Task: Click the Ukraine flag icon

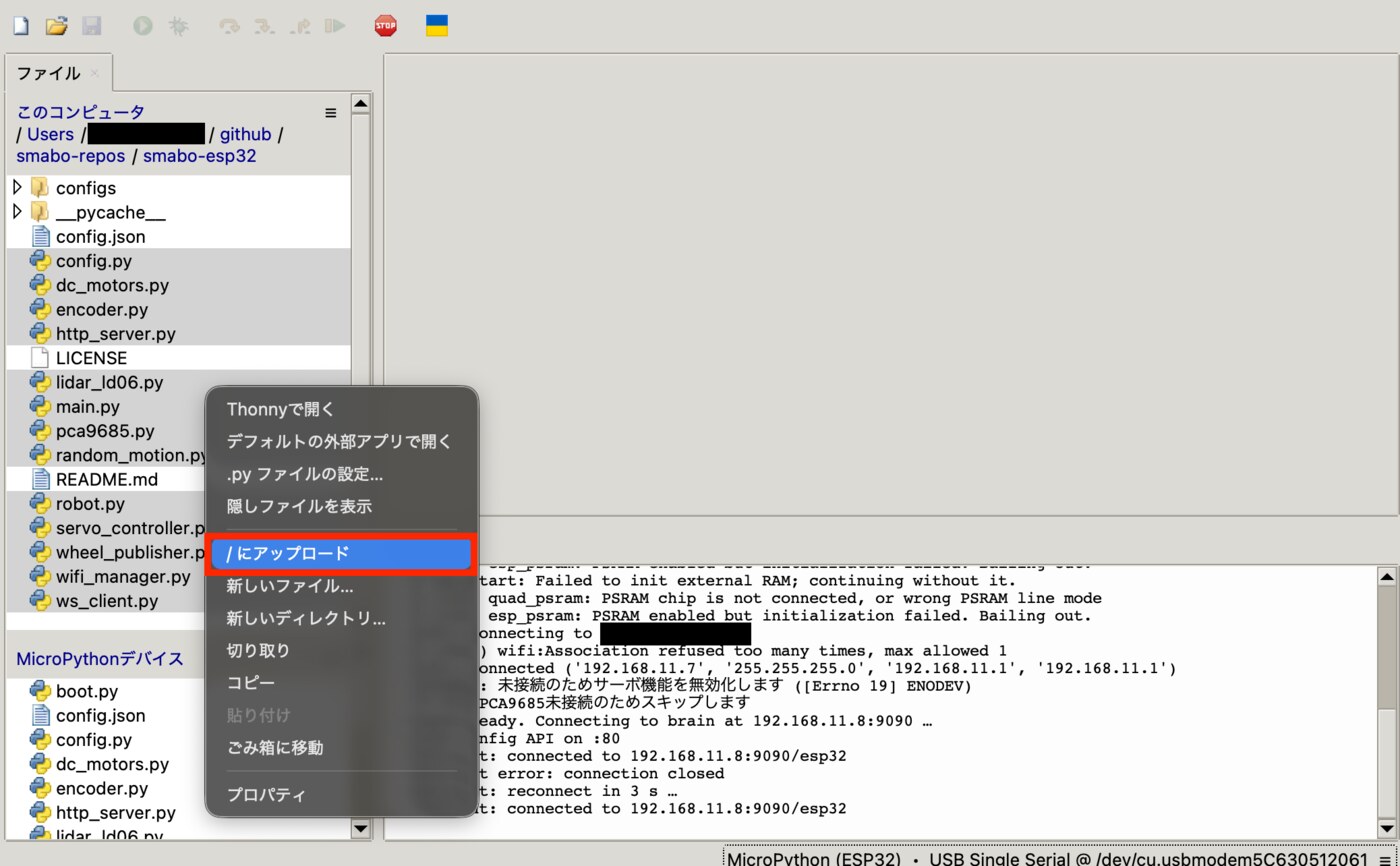Action: pyautogui.click(x=437, y=26)
